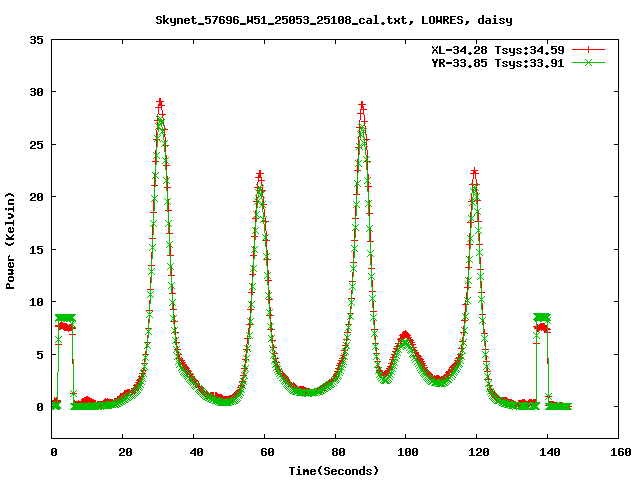Click x-axis tick label 100

point(408,452)
